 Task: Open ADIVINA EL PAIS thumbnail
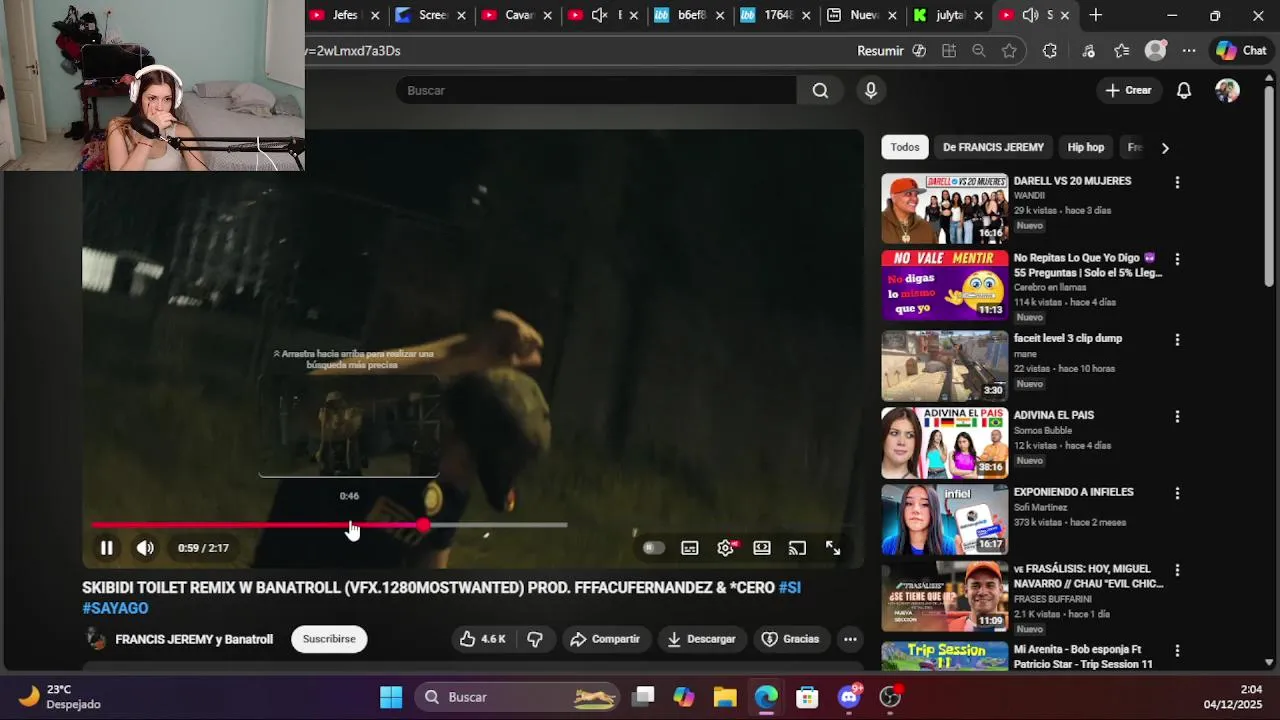[x=944, y=442]
